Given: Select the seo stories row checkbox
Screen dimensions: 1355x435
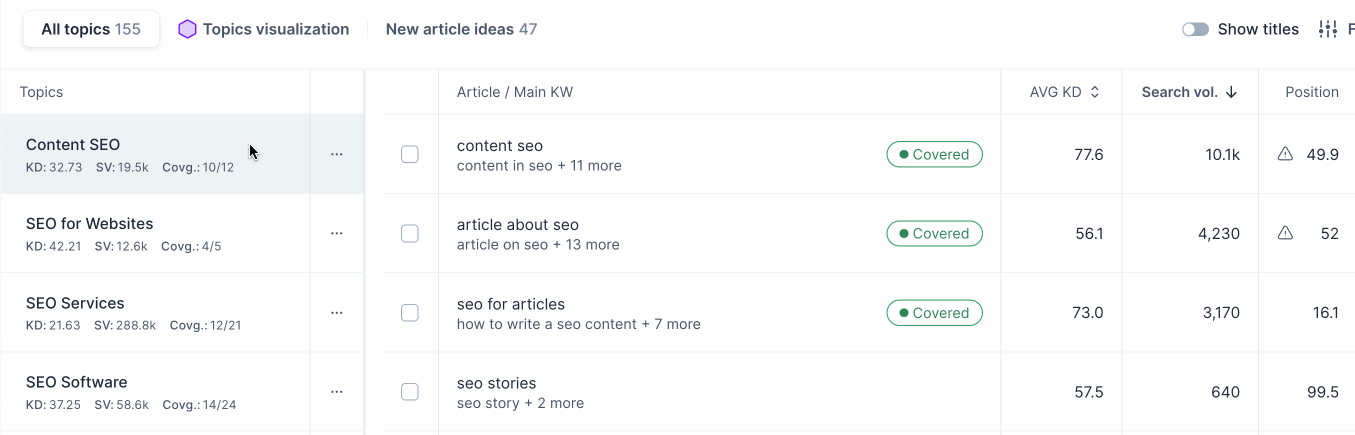Looking at the screenshot, I should [409, 392].
